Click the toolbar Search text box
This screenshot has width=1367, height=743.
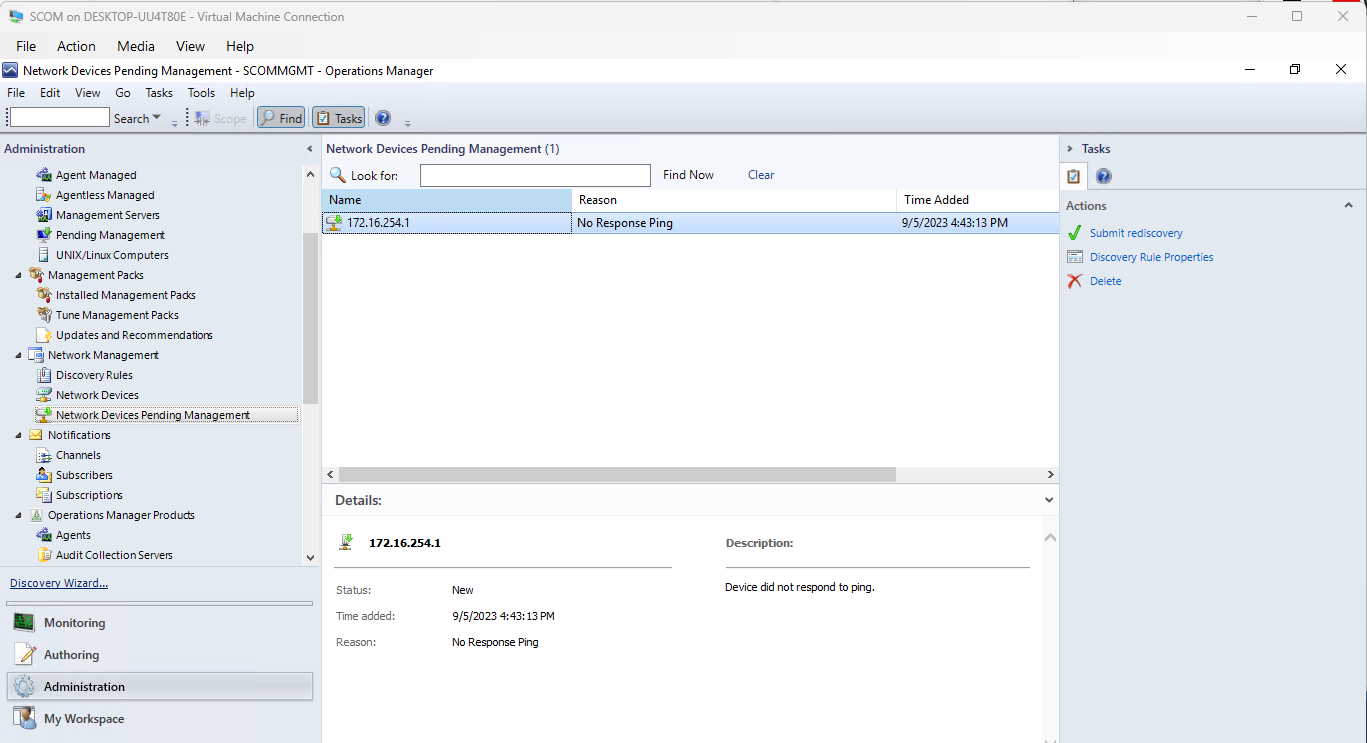point(59,118)
